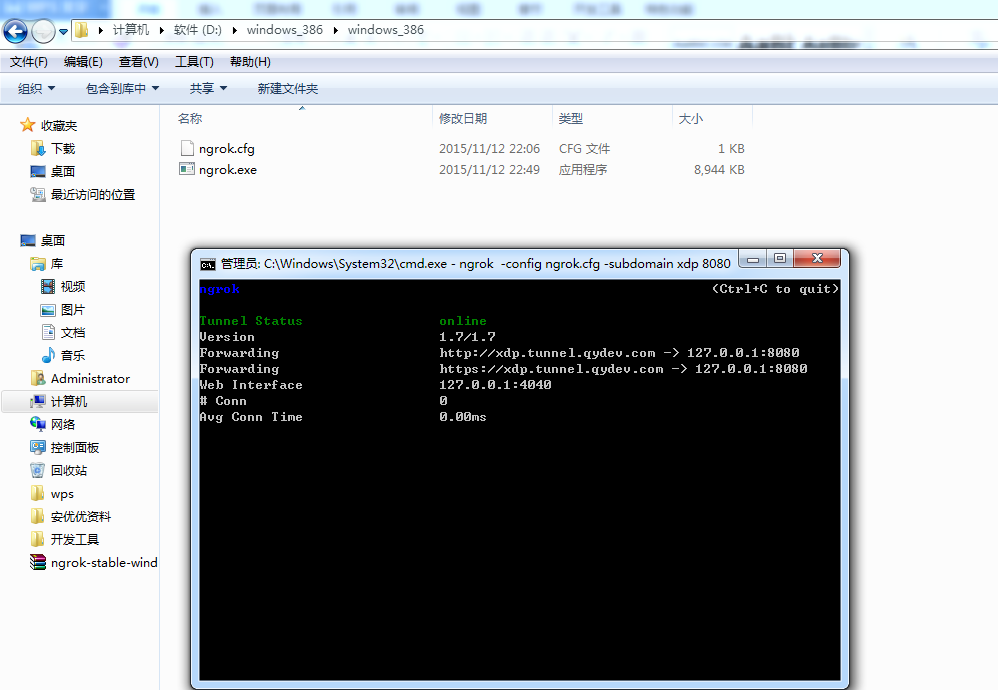Open the 帮助(H) menu

click(250, 62)
